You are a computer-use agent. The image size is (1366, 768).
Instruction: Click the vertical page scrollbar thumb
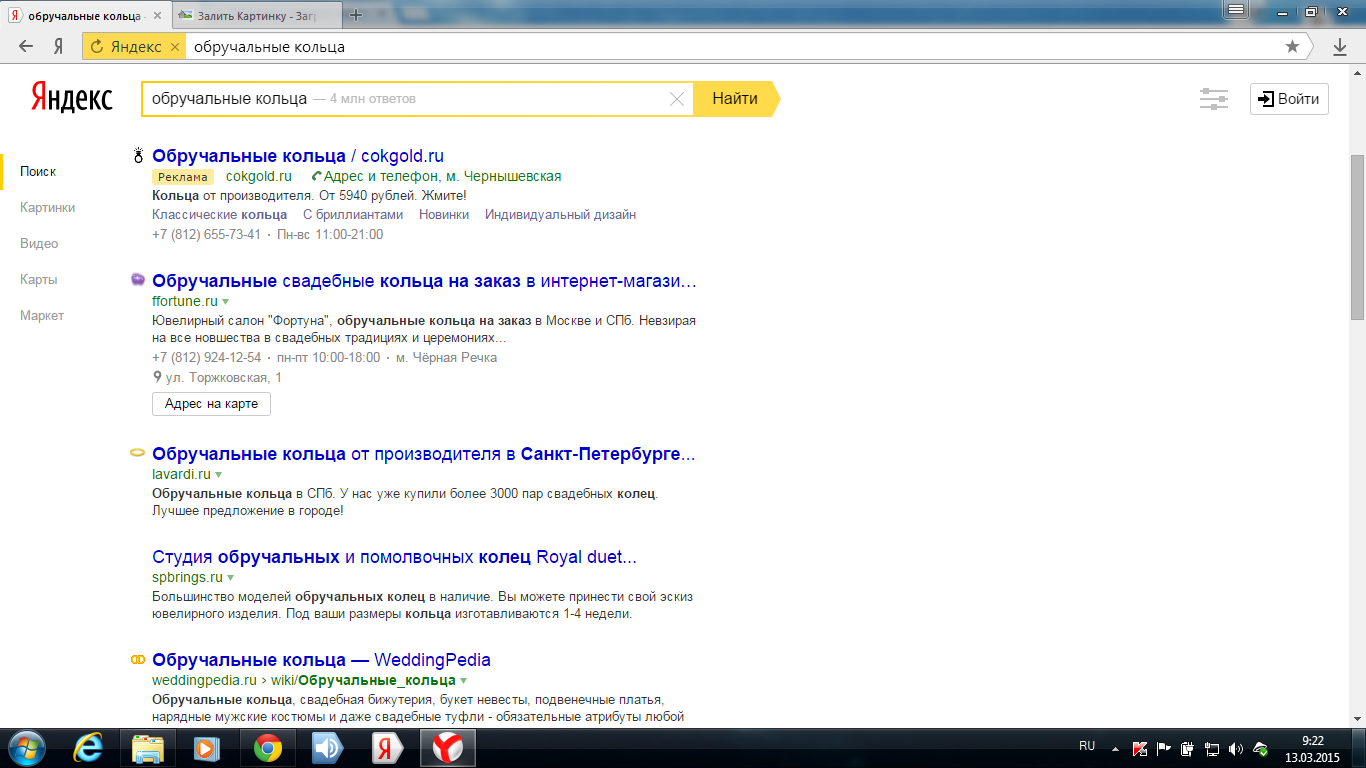[x=1357, y=237]
